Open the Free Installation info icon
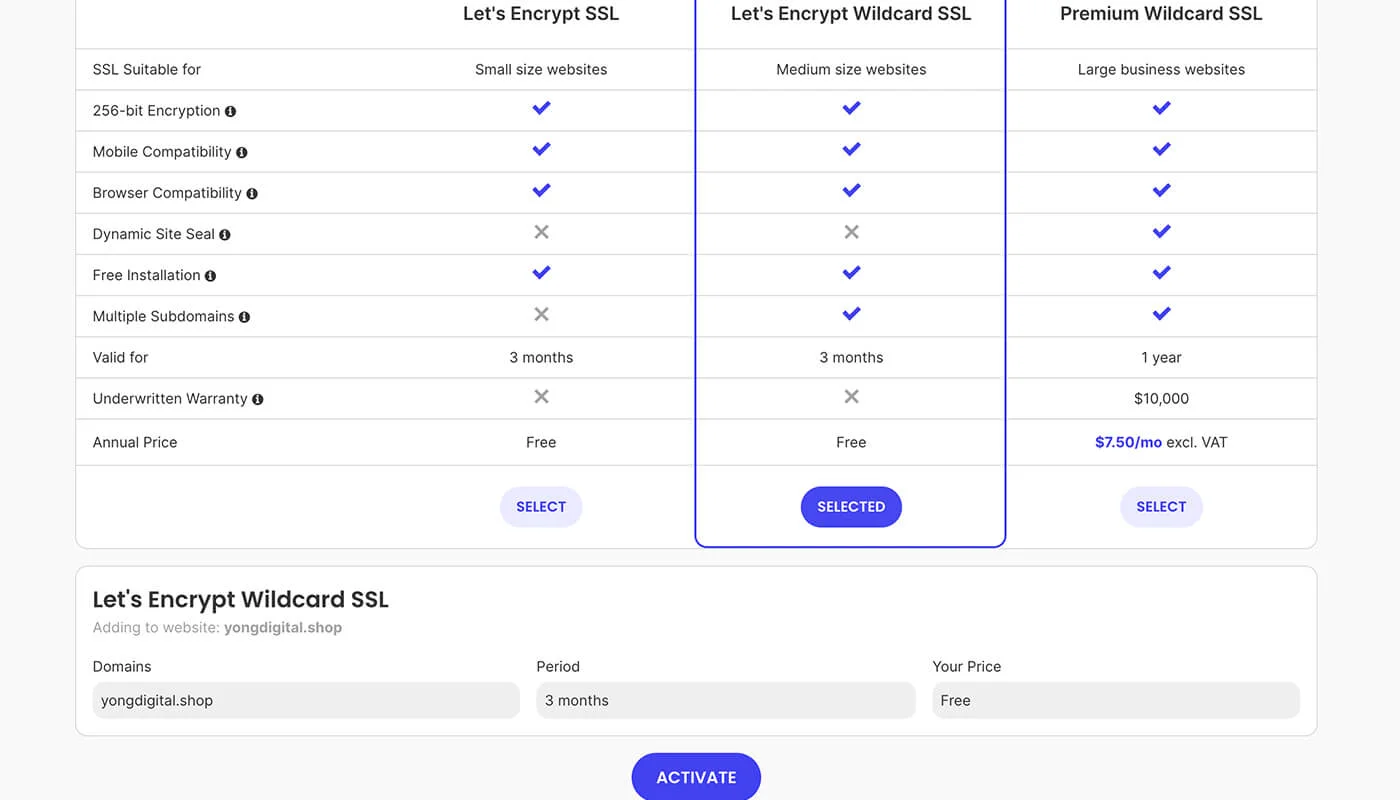The image size is (1400, 800). pyautogui.click(x=210, y=275)
